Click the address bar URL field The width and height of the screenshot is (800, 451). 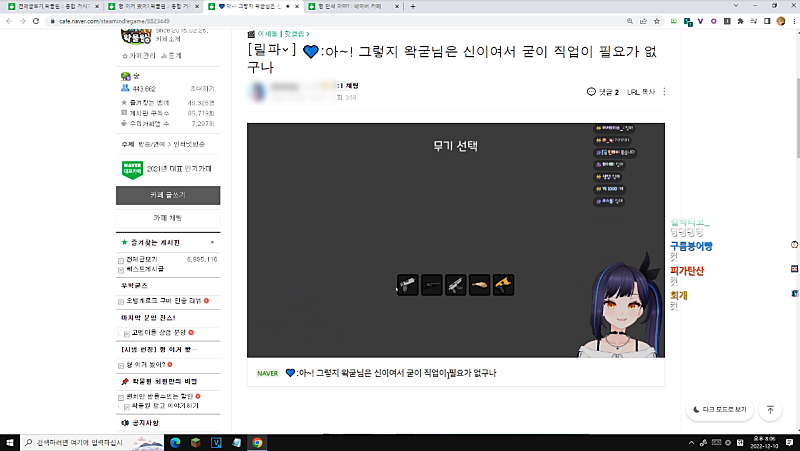click(337, 21)
